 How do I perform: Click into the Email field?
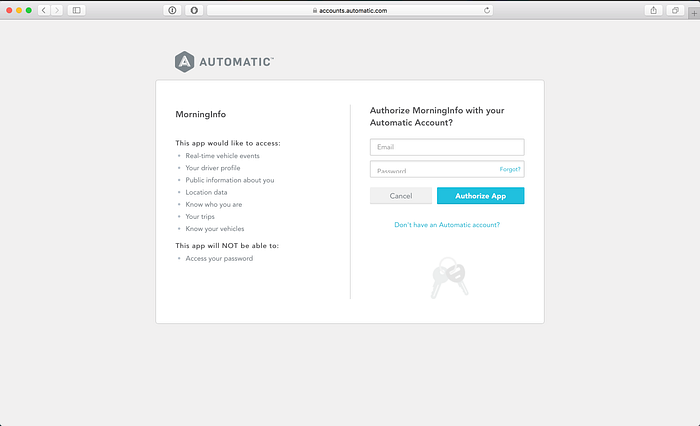[447, 147]
